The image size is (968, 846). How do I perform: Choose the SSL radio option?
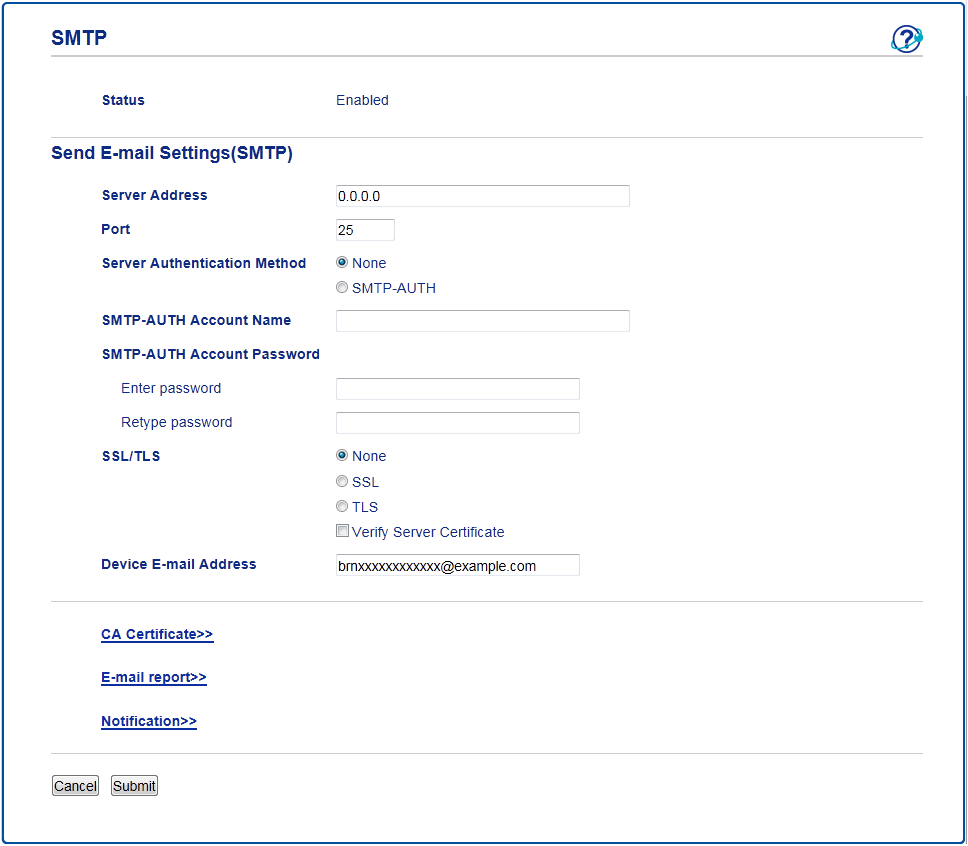click(x=342, y=482)
